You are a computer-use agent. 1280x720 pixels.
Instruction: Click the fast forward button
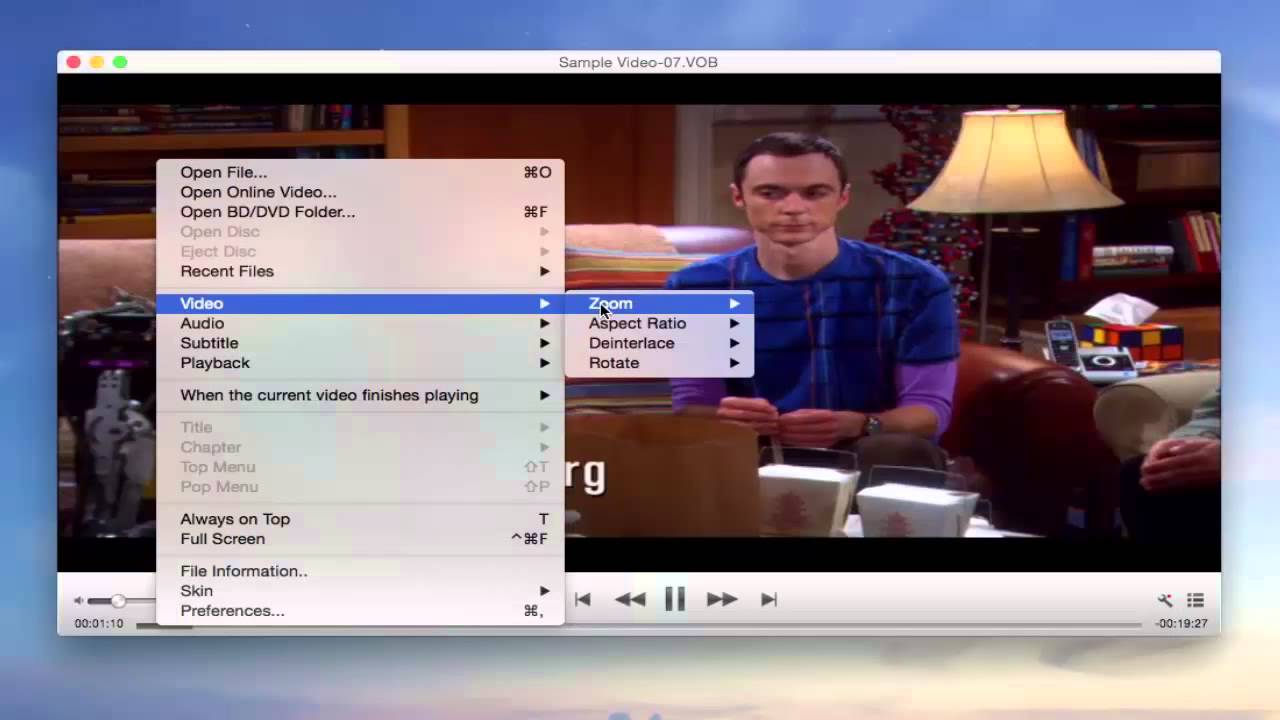(x=721, y=599)
